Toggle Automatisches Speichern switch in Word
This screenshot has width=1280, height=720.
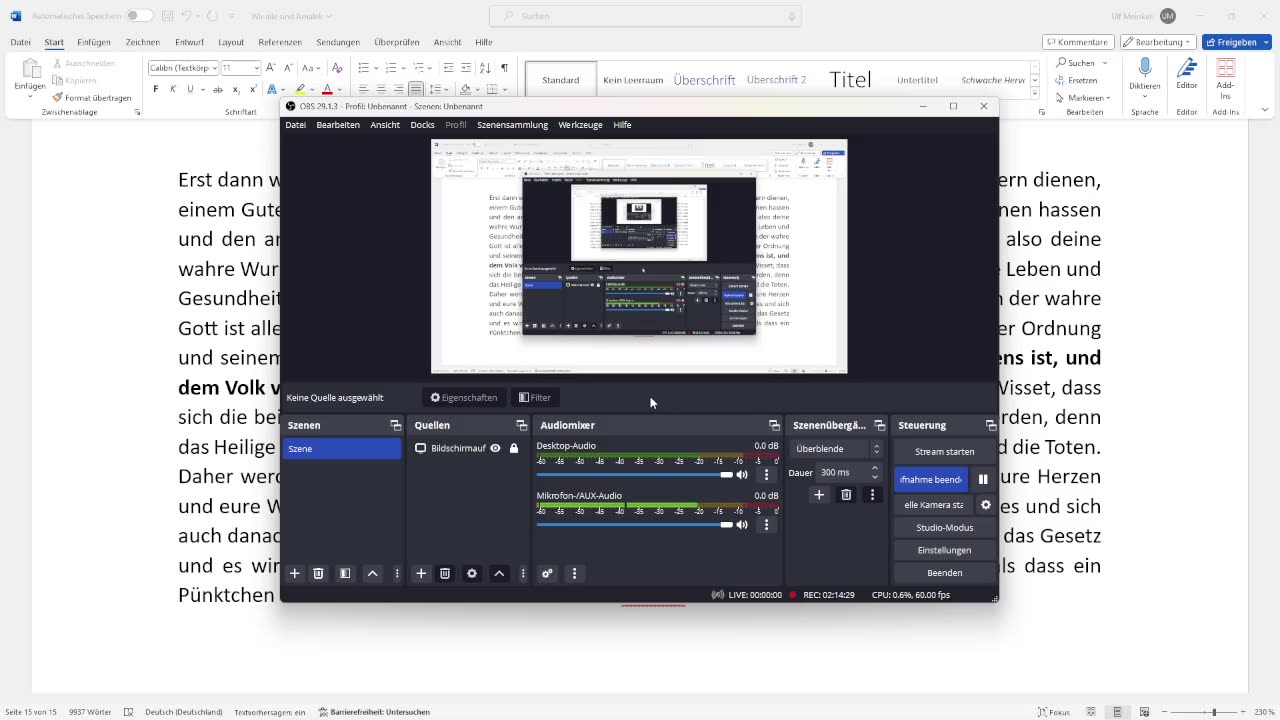coord(139,16)
